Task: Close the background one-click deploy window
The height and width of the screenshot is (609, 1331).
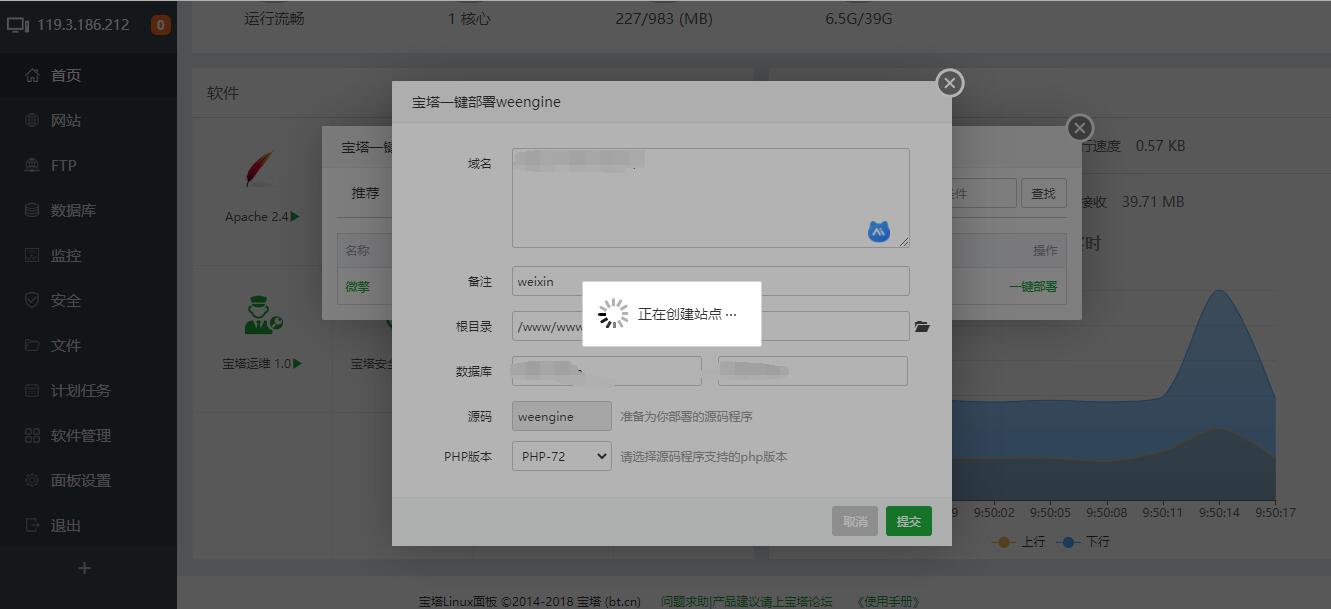Action: tap(1079, 128)
